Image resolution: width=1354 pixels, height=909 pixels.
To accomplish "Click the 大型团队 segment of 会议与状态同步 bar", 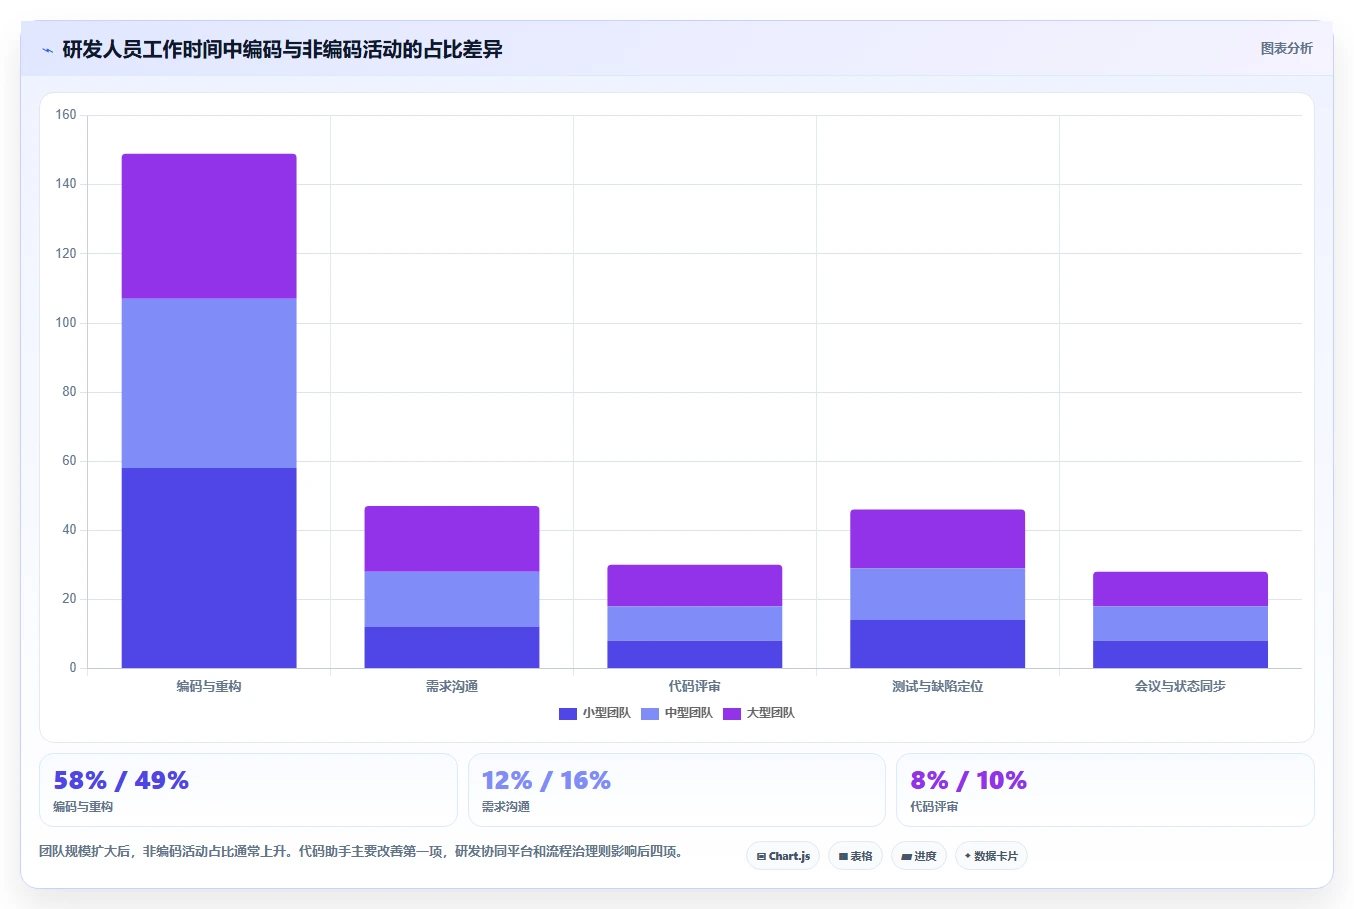I will click(x=1181, y=589).
